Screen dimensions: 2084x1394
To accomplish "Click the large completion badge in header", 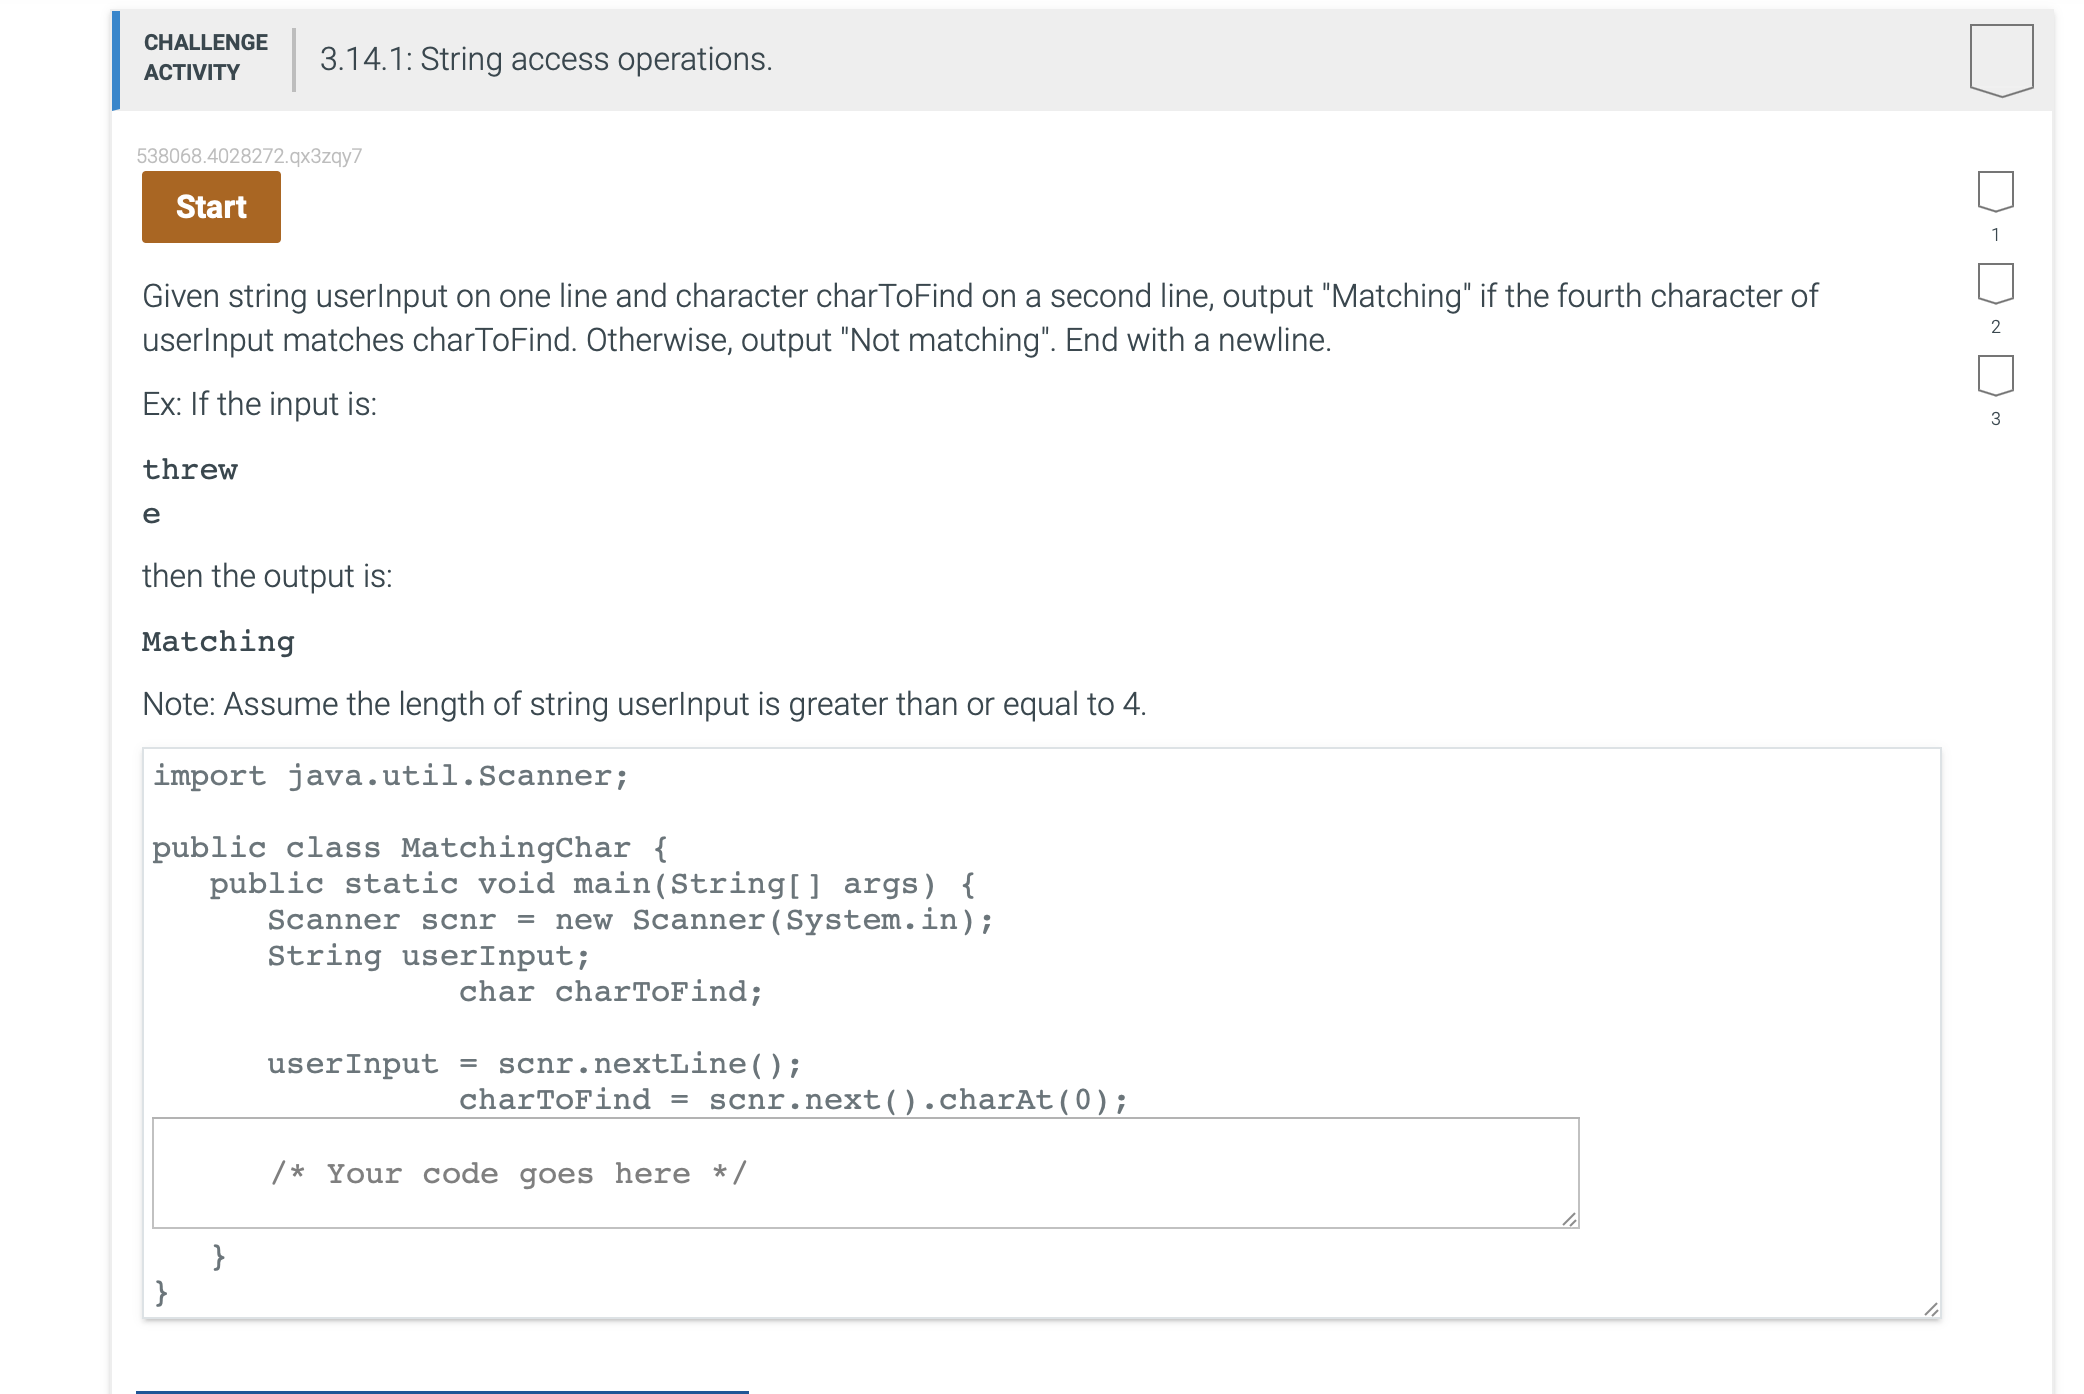I will point(2000,60).
